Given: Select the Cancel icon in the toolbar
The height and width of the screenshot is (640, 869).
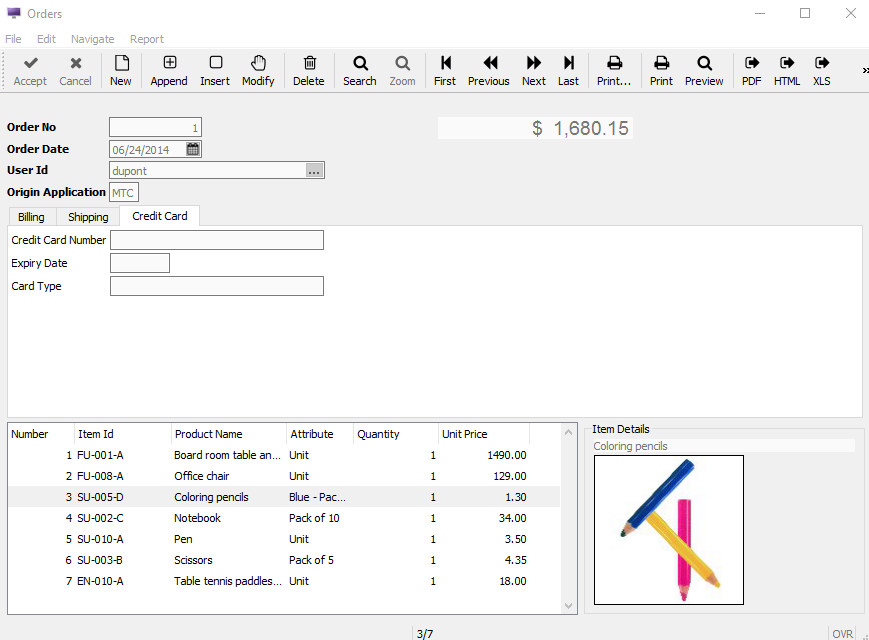Looking at the screenshot, I should click(75, 70).
